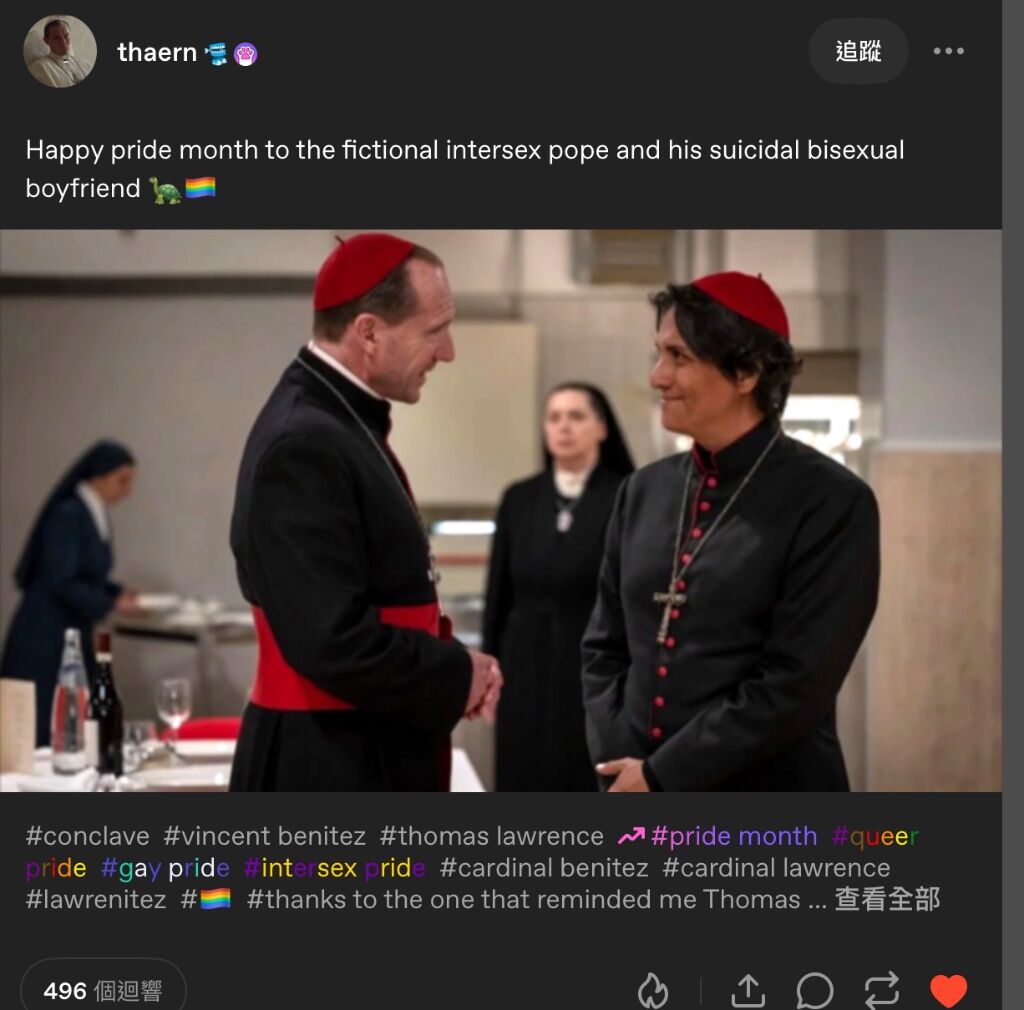The width and height of the screenshot is (1024, 1010).
Task: Open the #lawrenitez tag
Action: [x=96, y=899]
